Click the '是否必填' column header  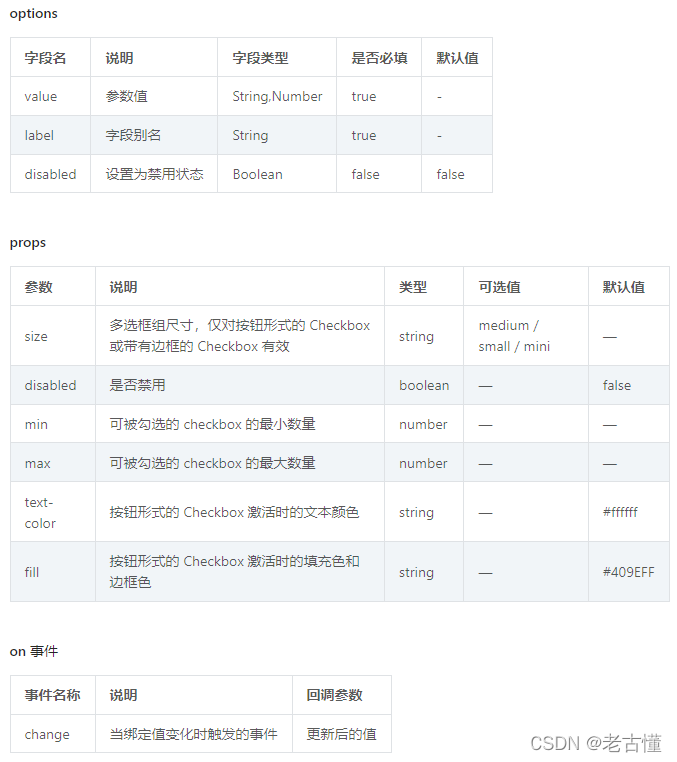[379, 58]
